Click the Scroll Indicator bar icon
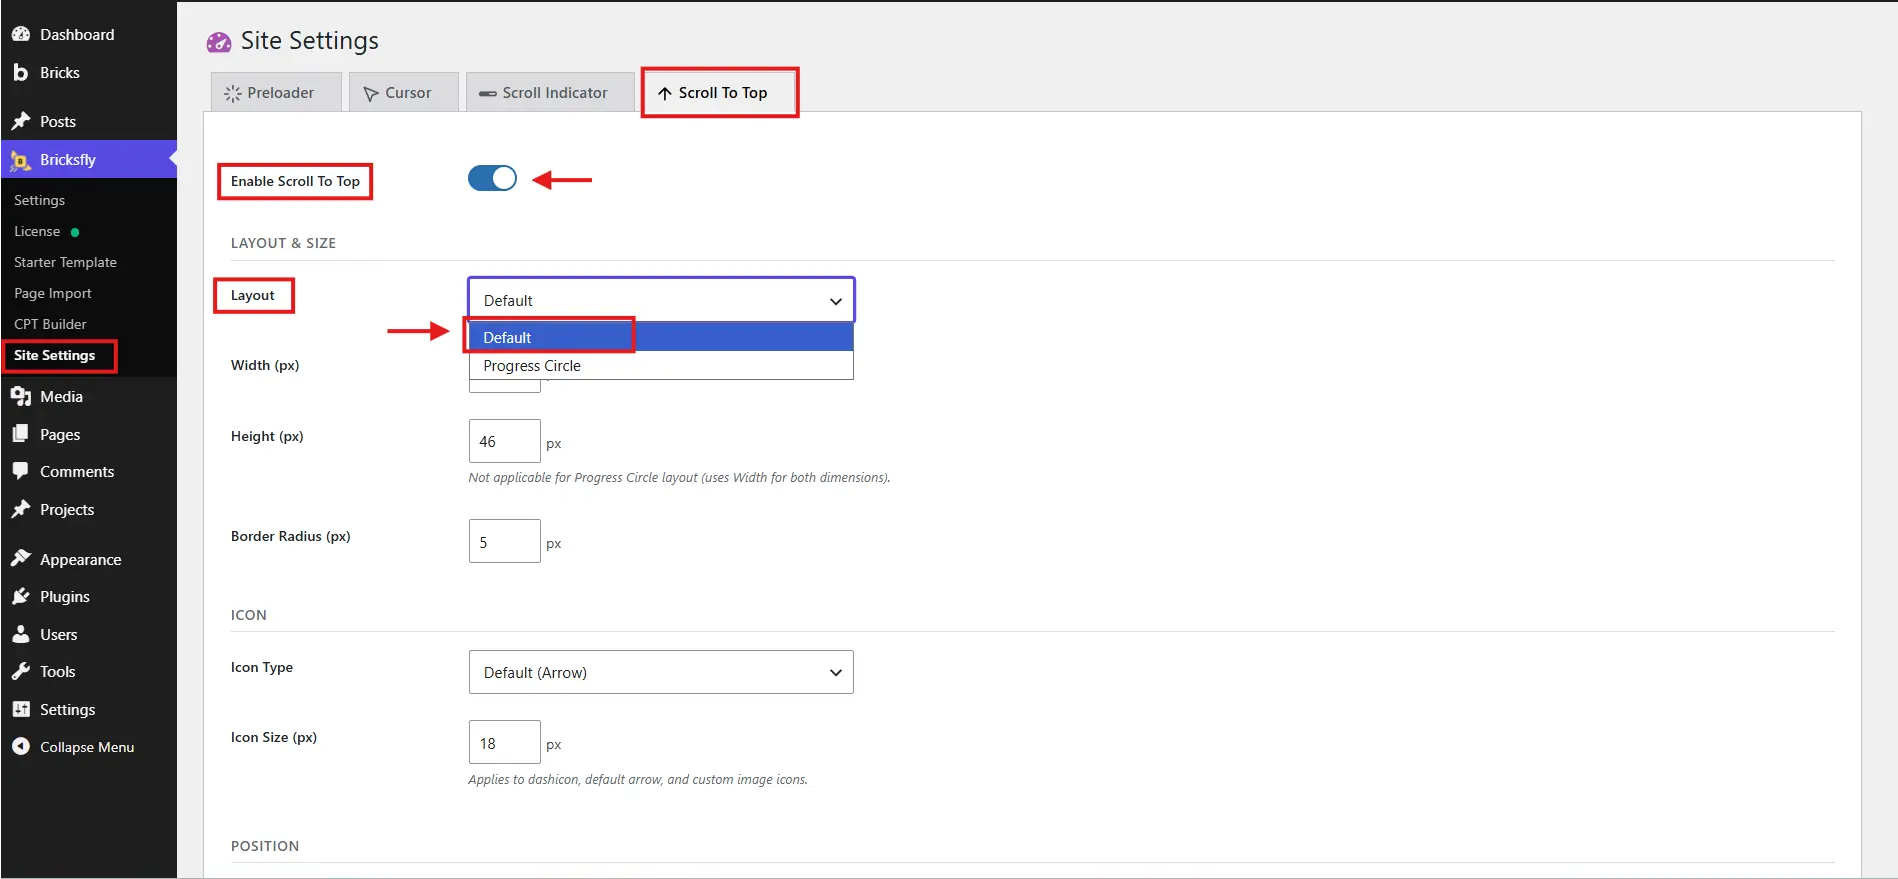This screenshot has height=879, width=1898. coord(487,93)
